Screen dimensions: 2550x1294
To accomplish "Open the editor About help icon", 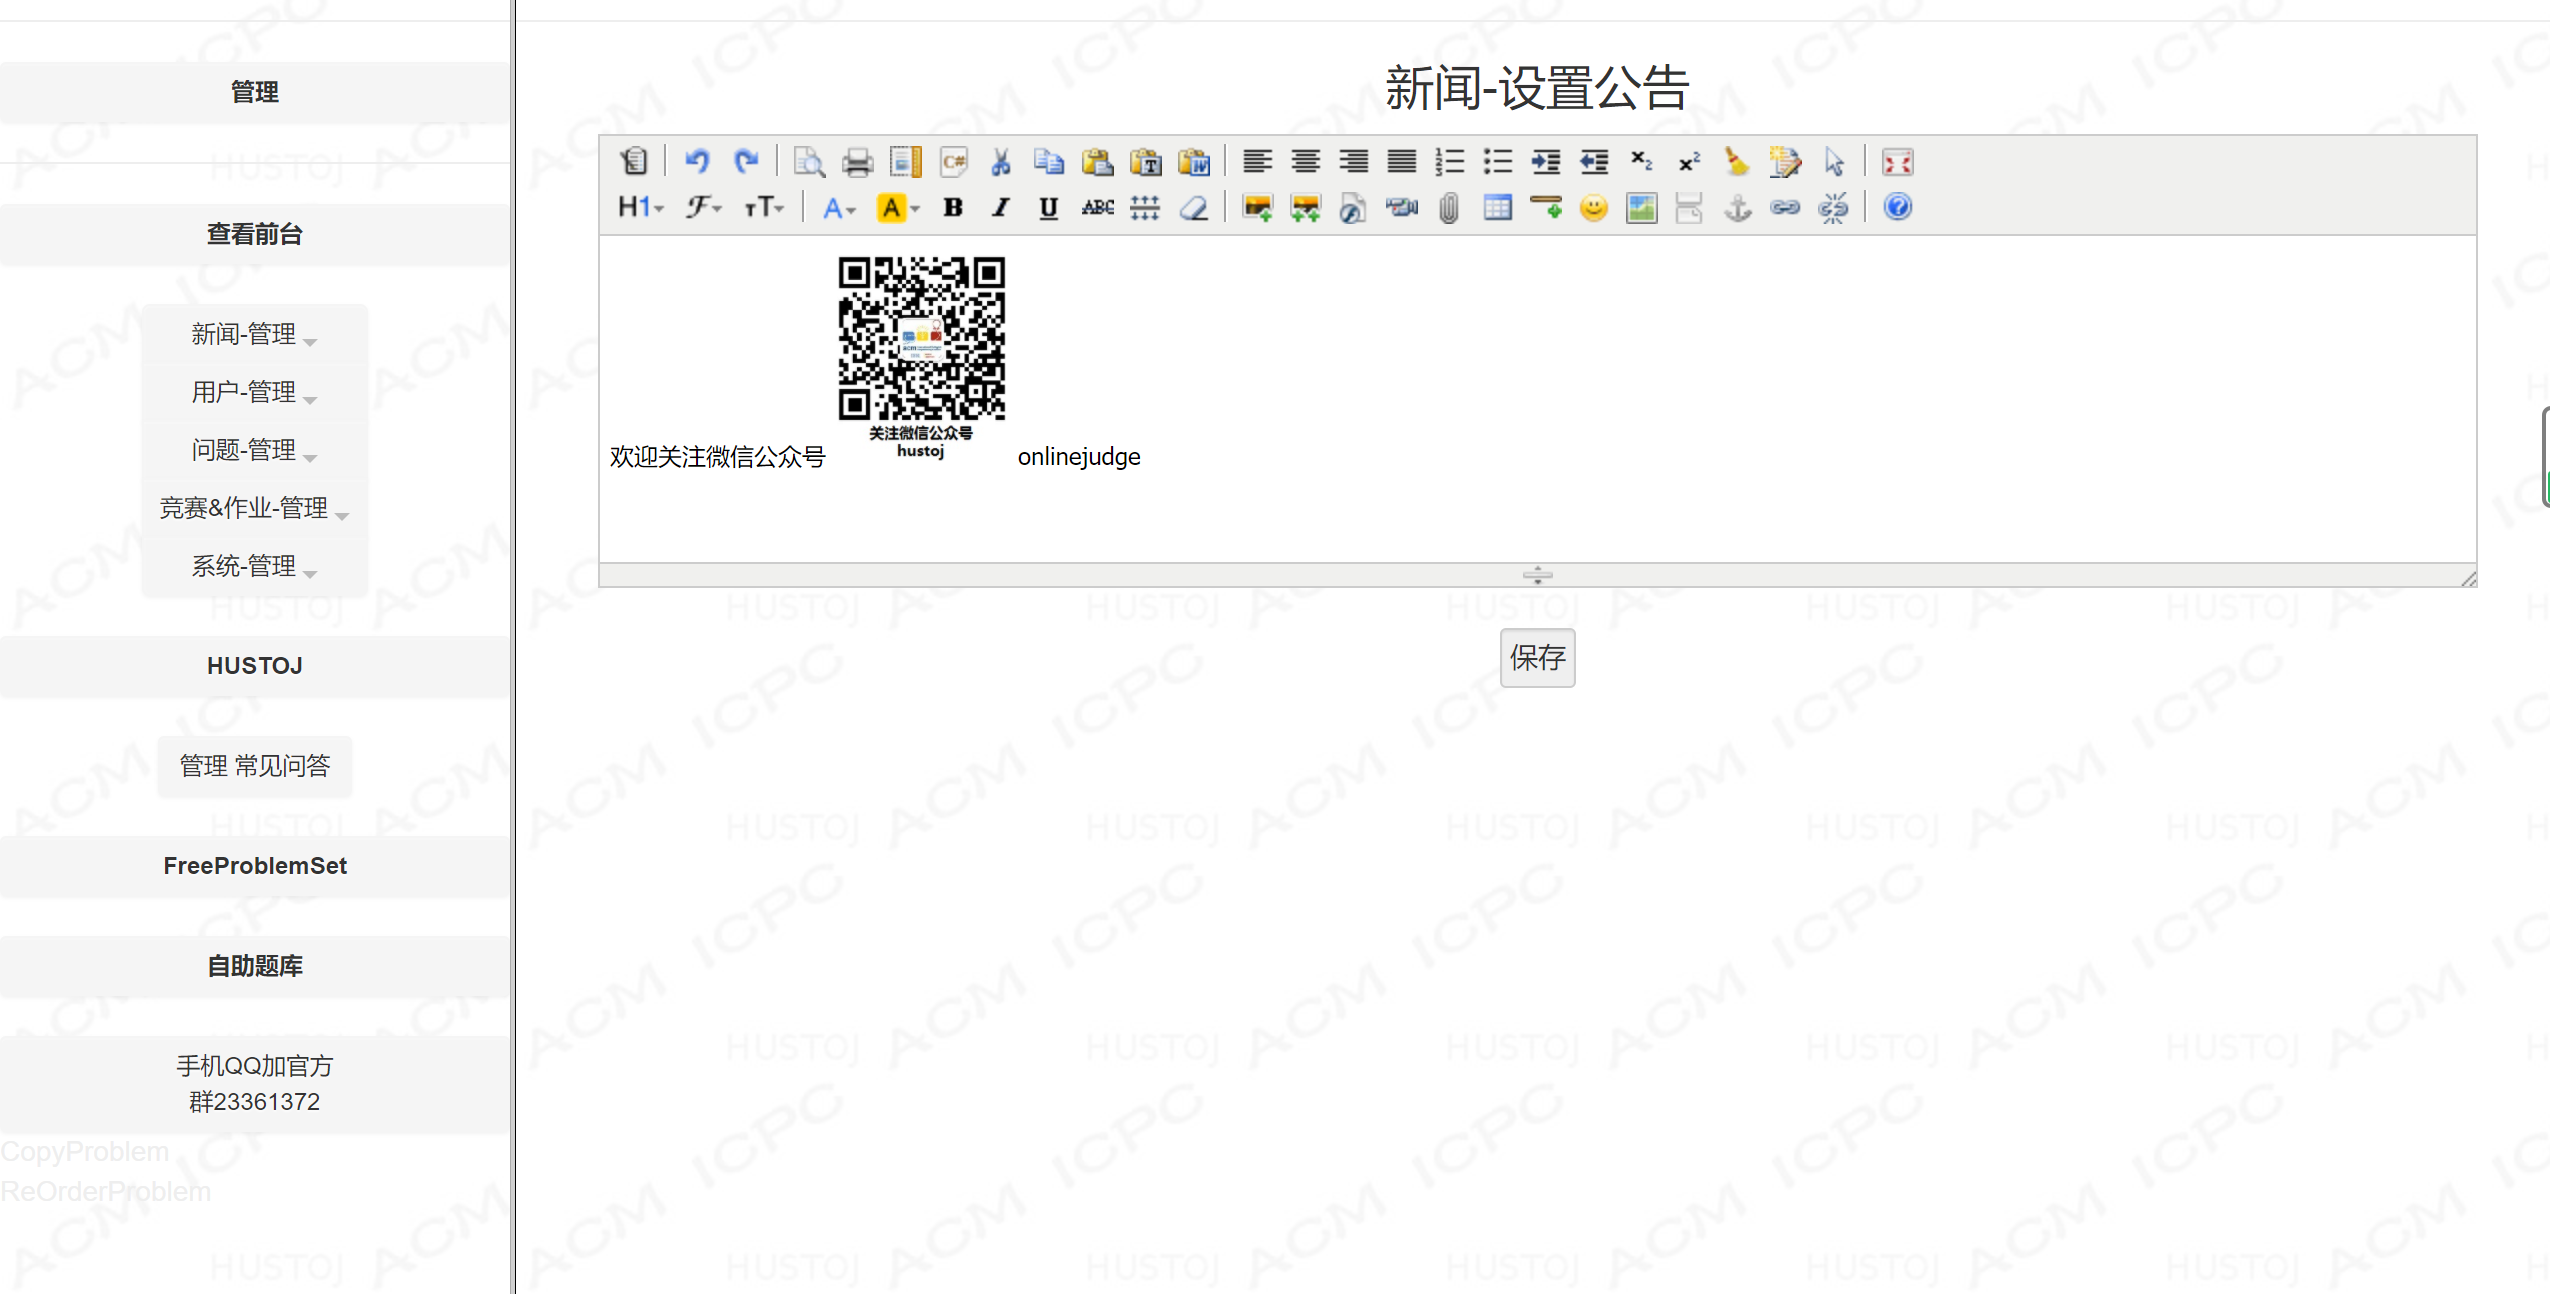I will (x=1897, y=207).
